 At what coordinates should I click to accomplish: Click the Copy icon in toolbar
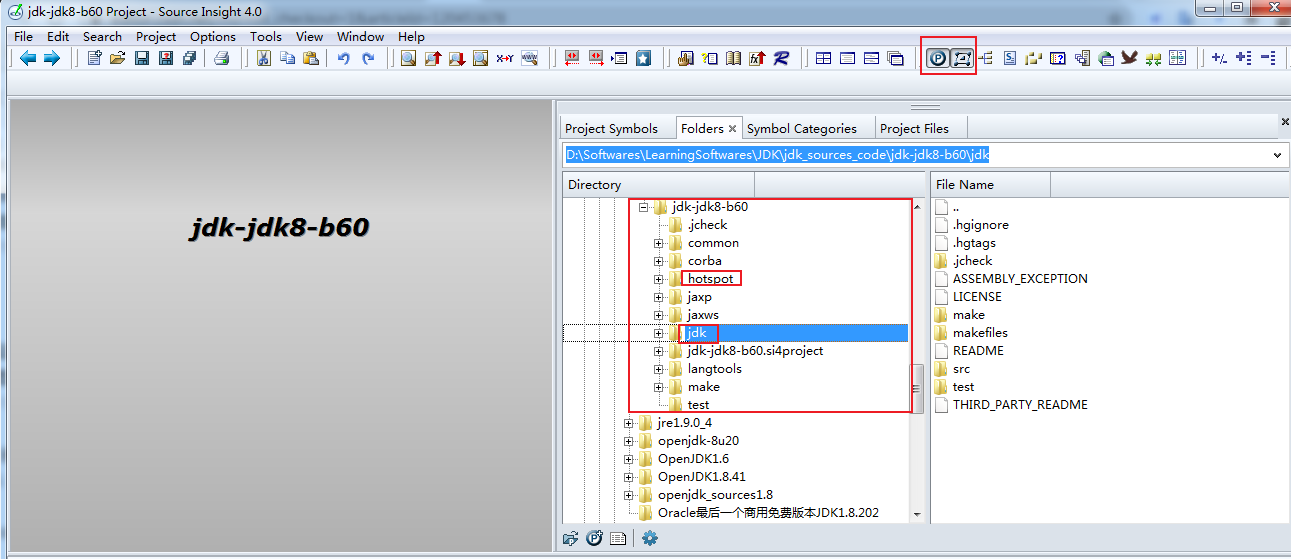[287, 58]
